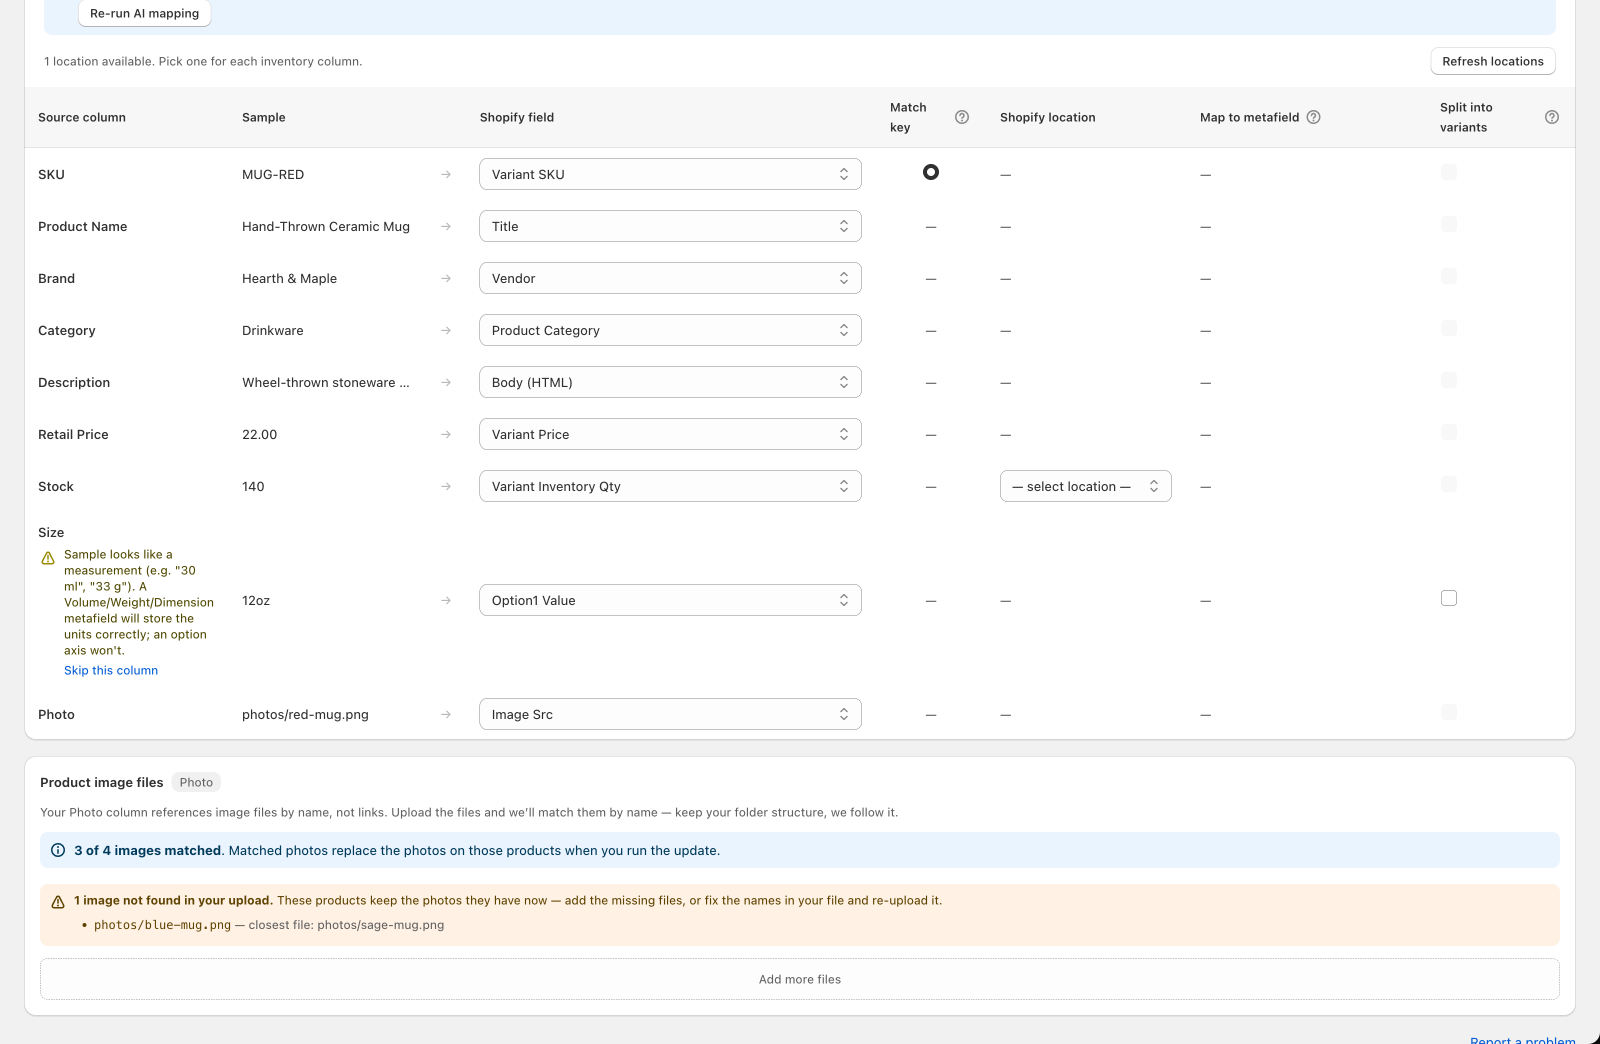Image resolution: width=1600 pixels, height=1044 pixels.
Task: Click the Split into variants help icon
Action: point(1552,117)
